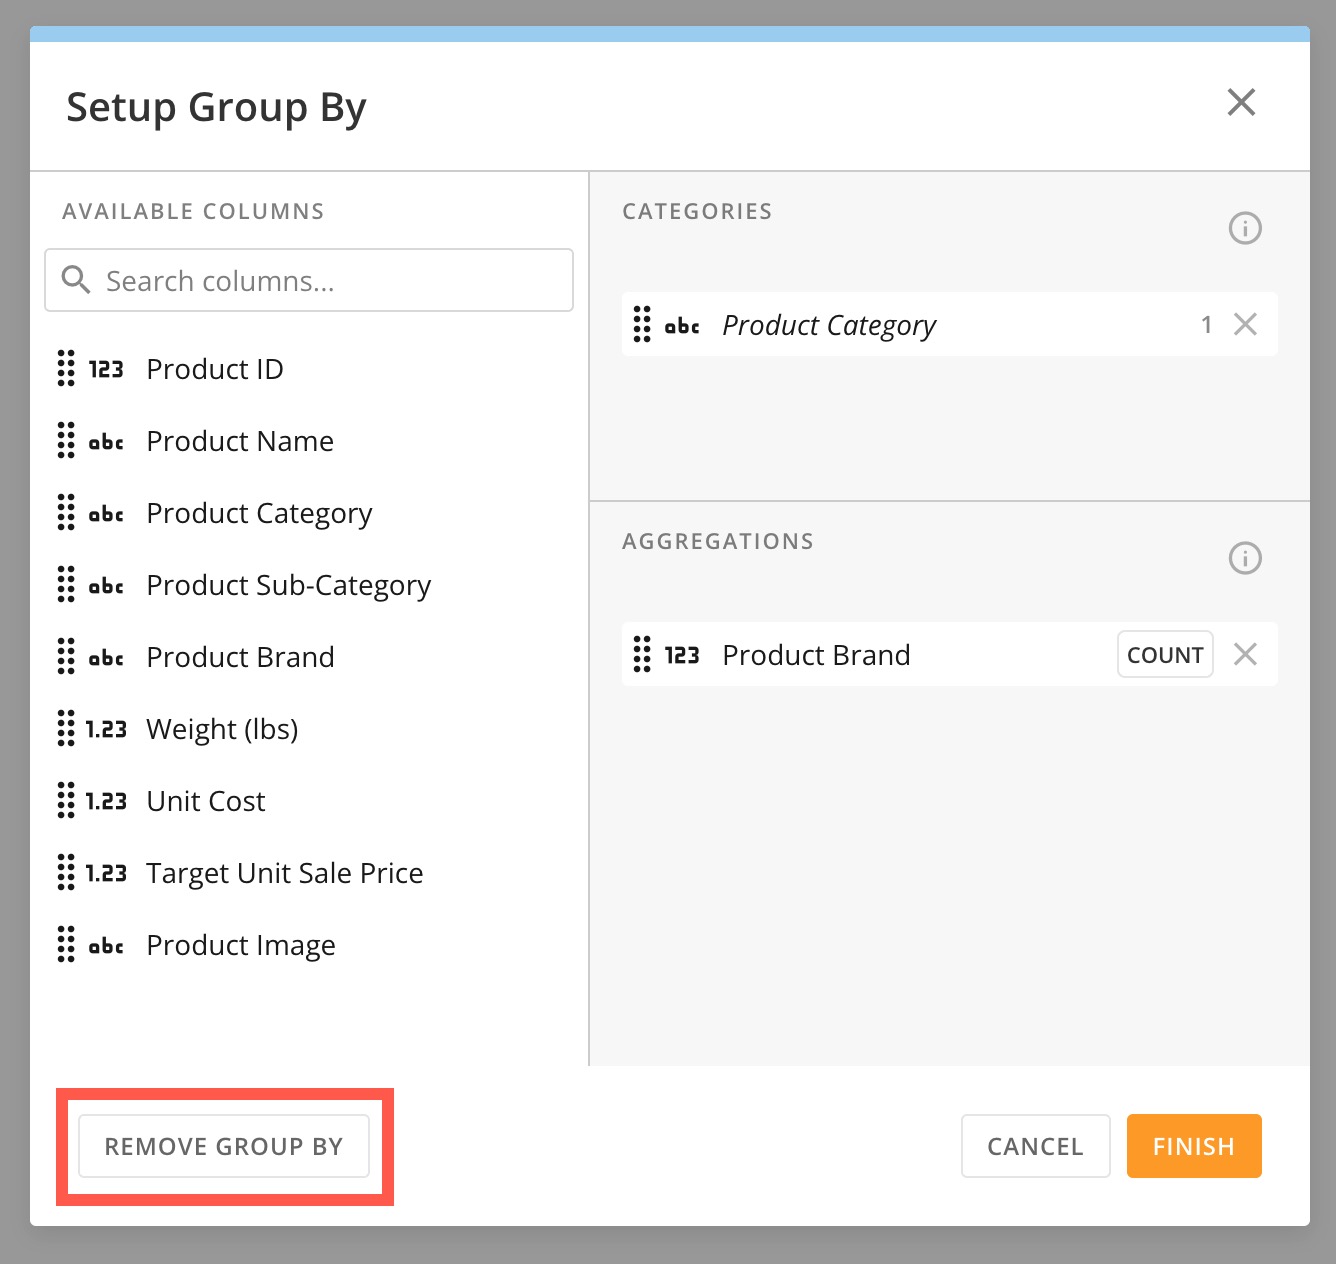The width and height of the screenshot is (1336, 1264).
Task: Click the Aggregations info icon
Action: tap(1244, 558)
